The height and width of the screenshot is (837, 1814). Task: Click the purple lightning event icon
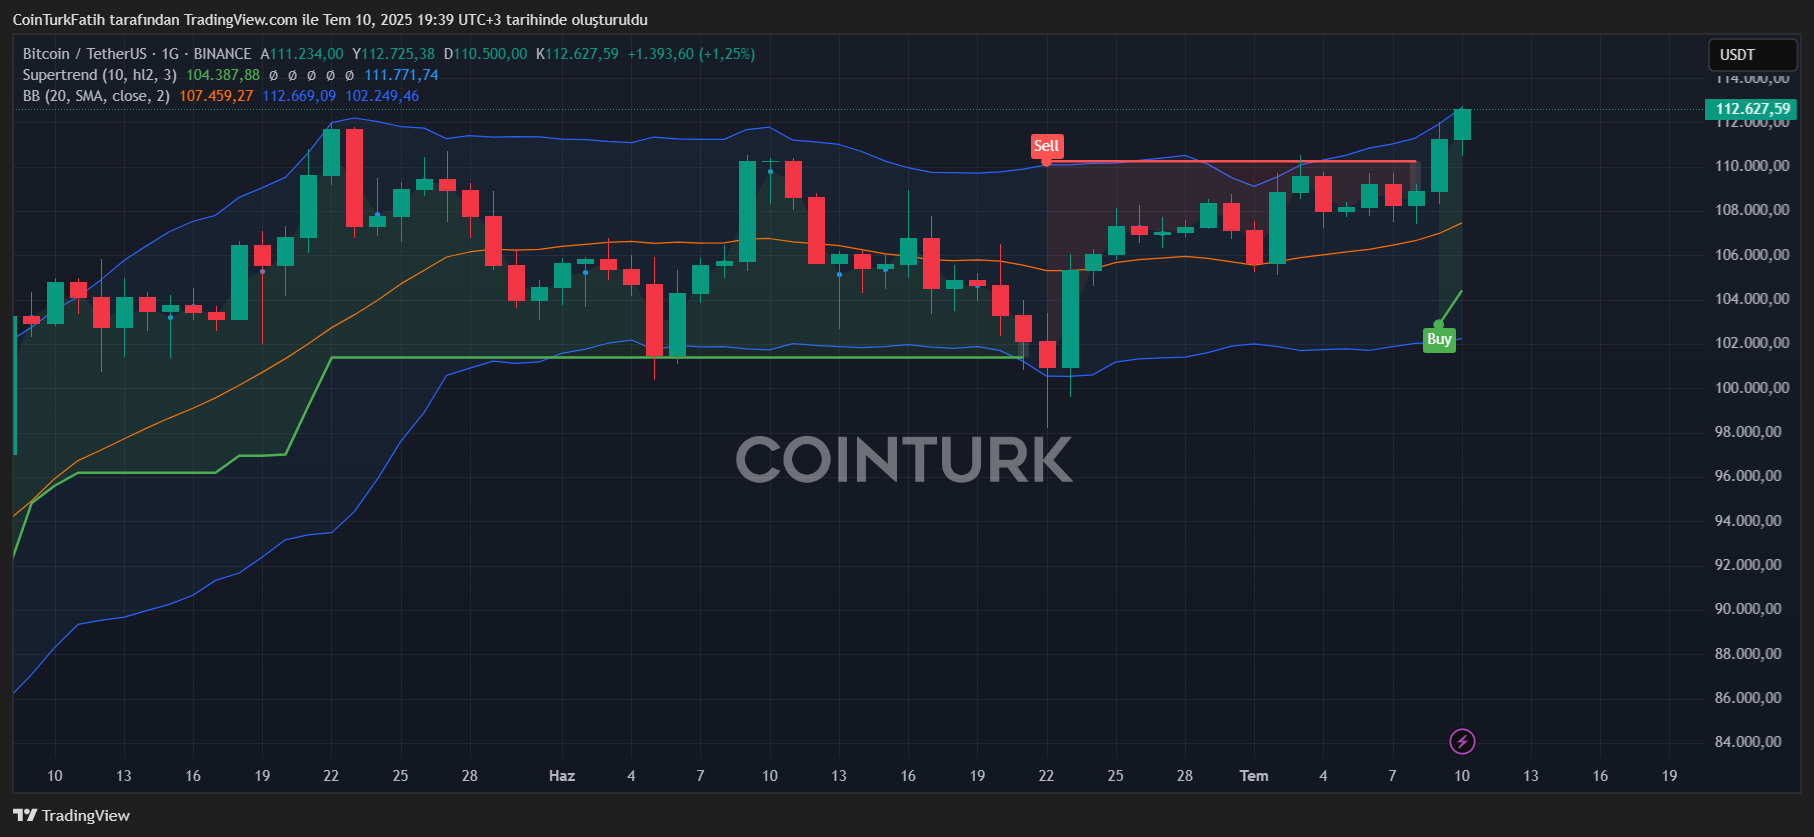pyautogui.click(x=1462, y=741)
